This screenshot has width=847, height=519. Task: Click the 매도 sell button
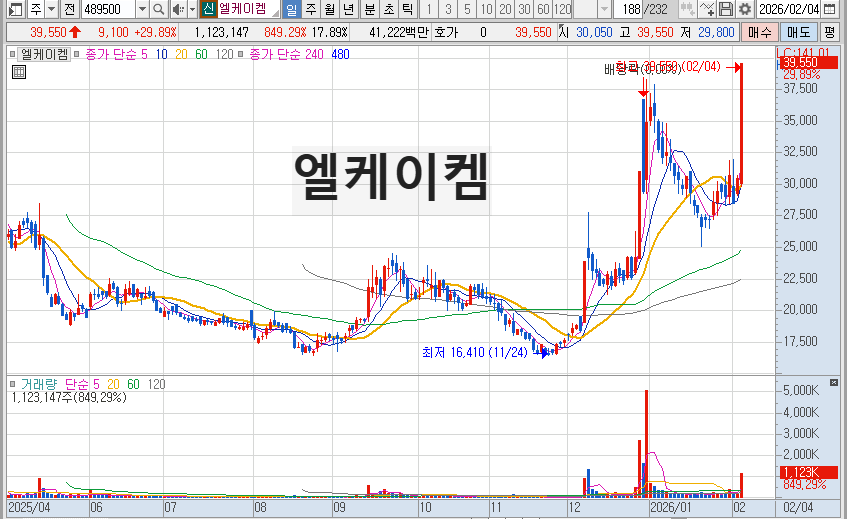(798, 32)
